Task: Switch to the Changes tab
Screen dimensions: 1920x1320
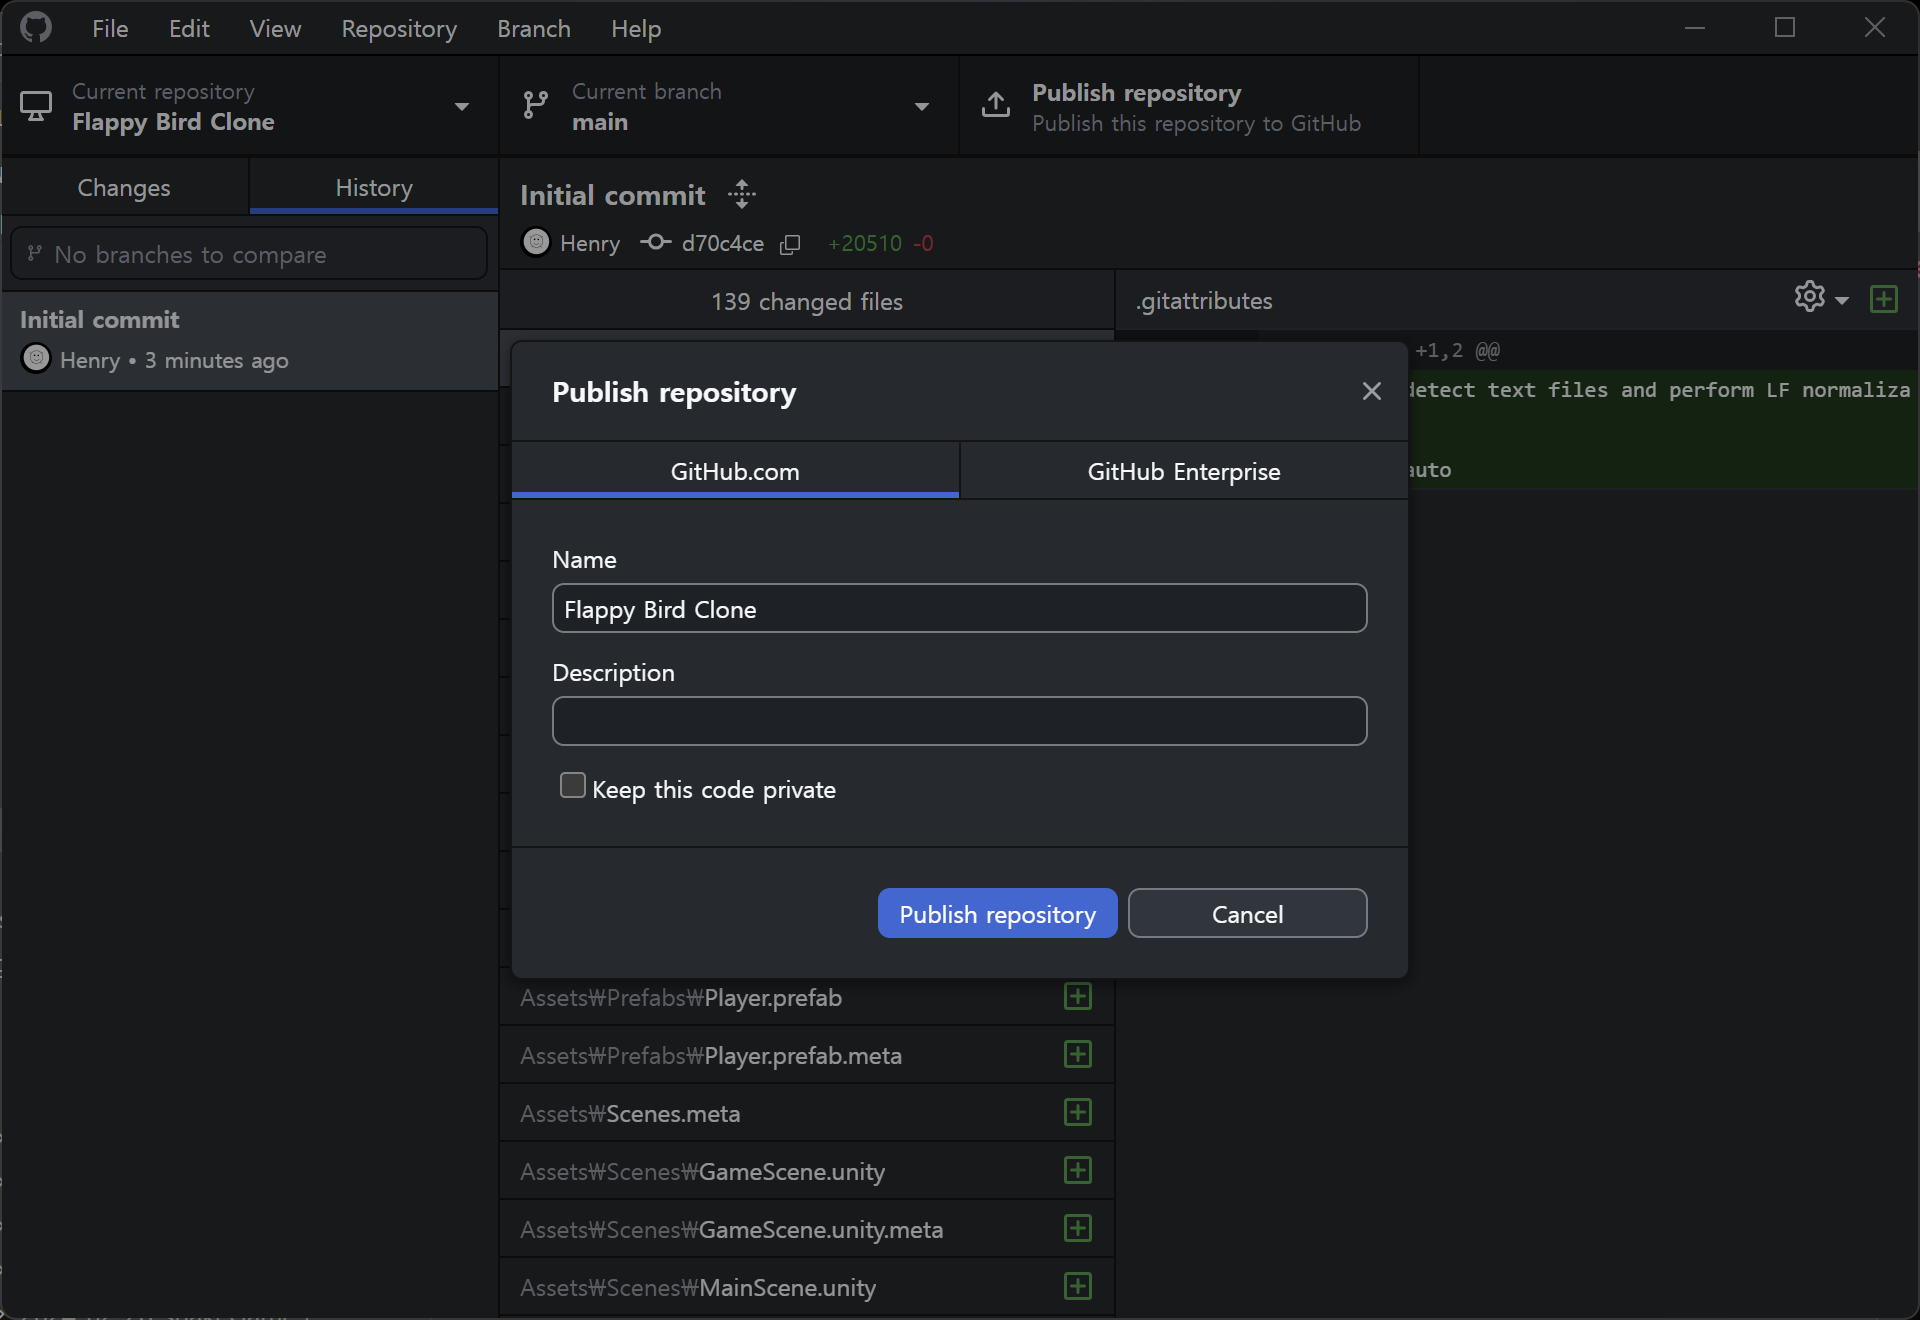Action: tap(125, 187)
